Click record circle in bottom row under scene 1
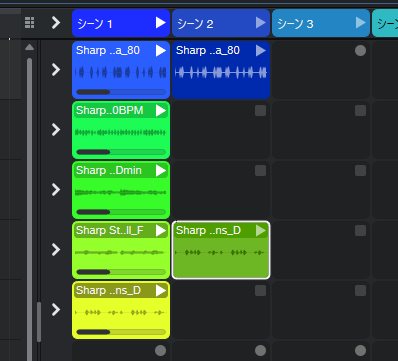Image resolution: width=398 pixels, height=361 pixels. tap(160, 351)
